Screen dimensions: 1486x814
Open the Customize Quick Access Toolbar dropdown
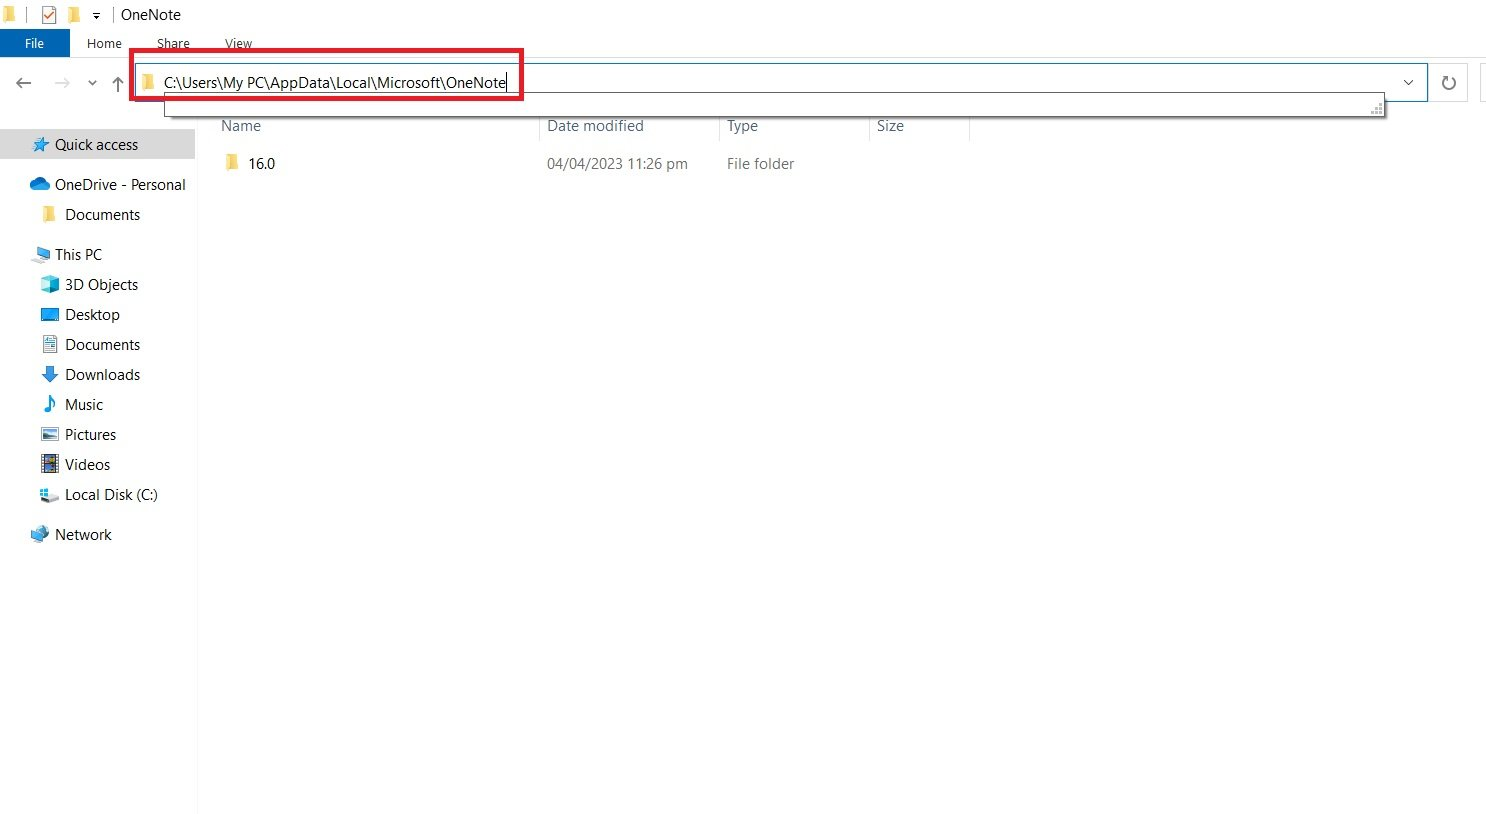click(x=95, y=15)
